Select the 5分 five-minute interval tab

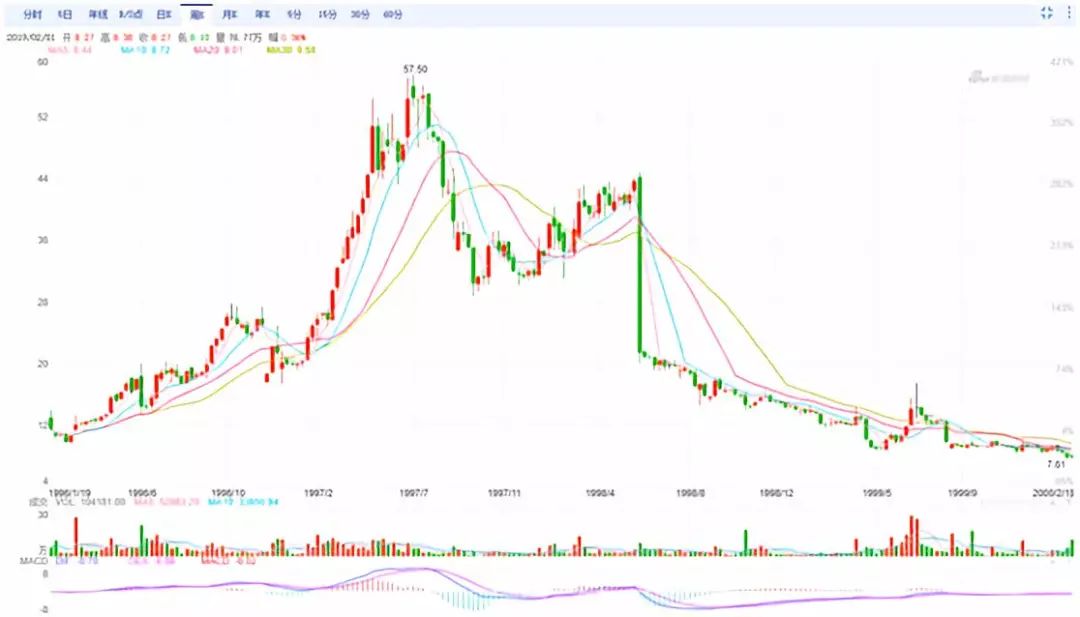(293, 15)
